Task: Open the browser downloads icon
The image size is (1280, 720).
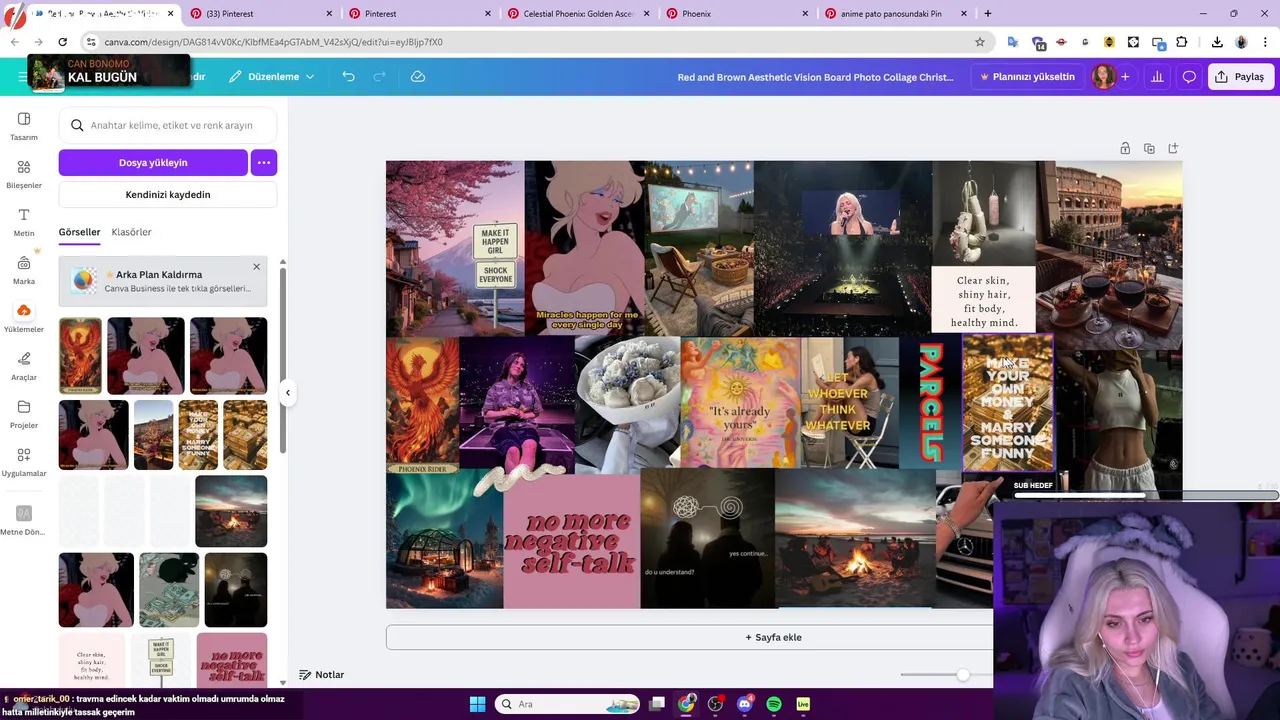Action: pyautogui.click(x=1217, y=42)
